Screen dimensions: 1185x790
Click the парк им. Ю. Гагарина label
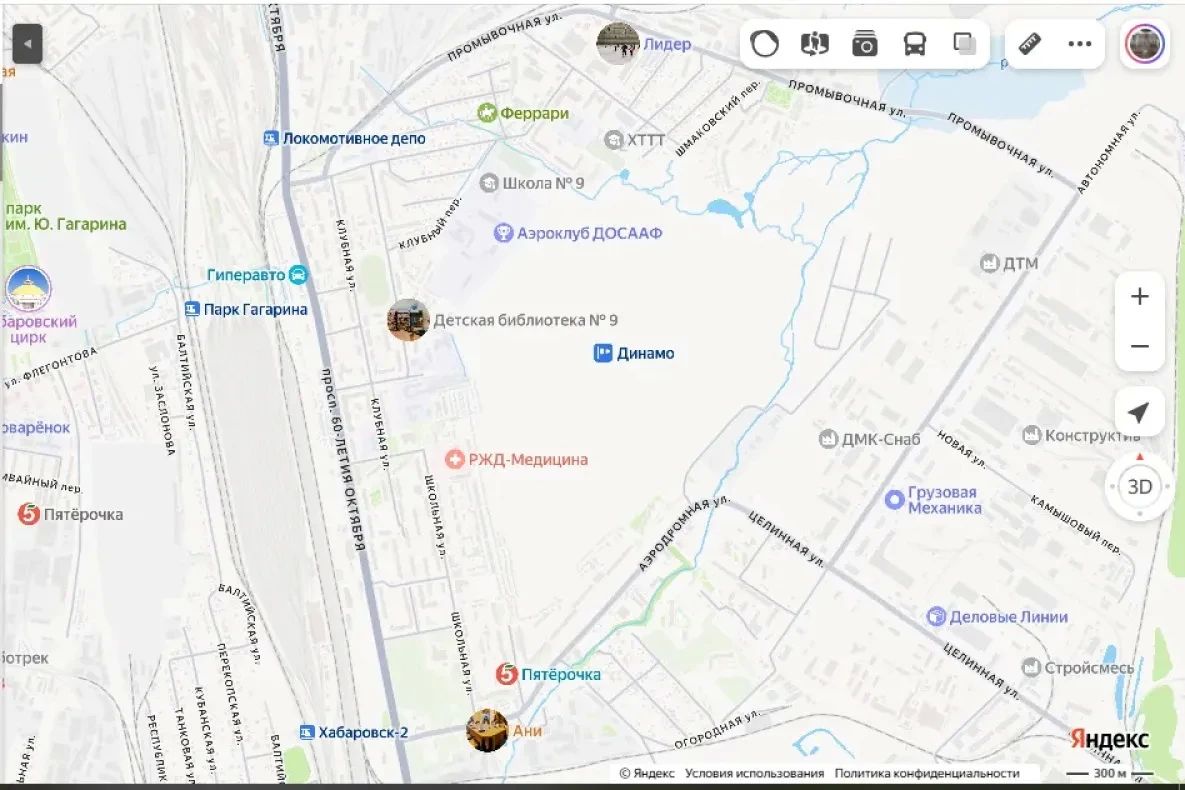(65, 216)
